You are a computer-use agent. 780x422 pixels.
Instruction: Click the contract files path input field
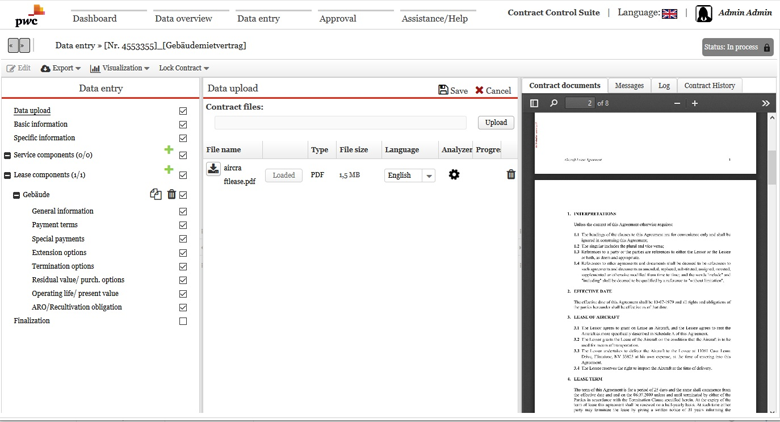coord(341,122)
